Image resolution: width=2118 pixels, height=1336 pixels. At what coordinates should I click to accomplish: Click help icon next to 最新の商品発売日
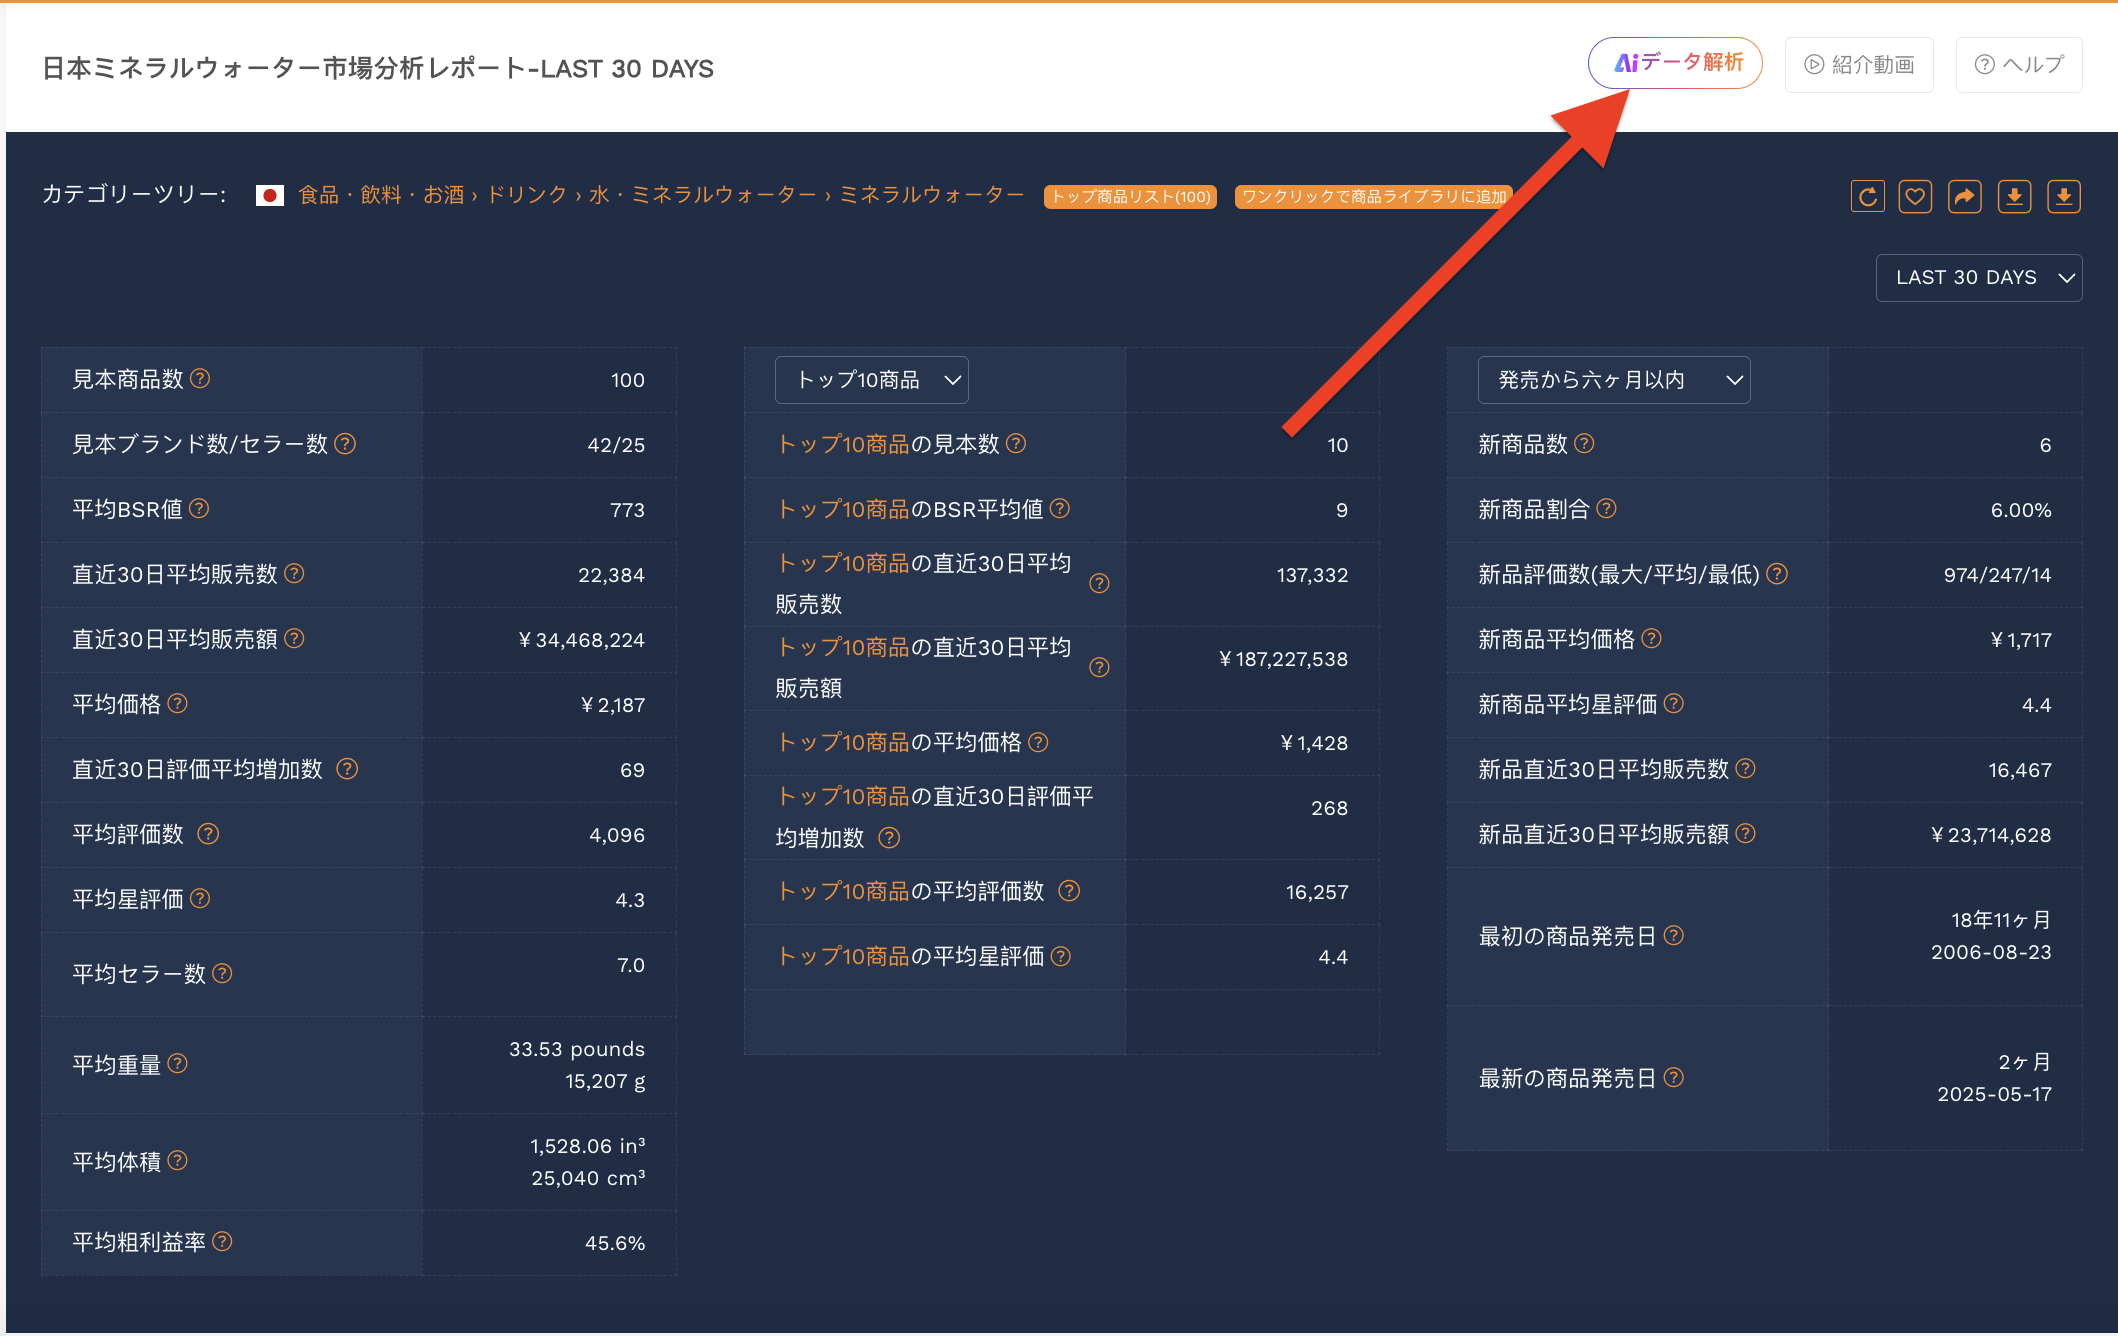point(1674,1077)
